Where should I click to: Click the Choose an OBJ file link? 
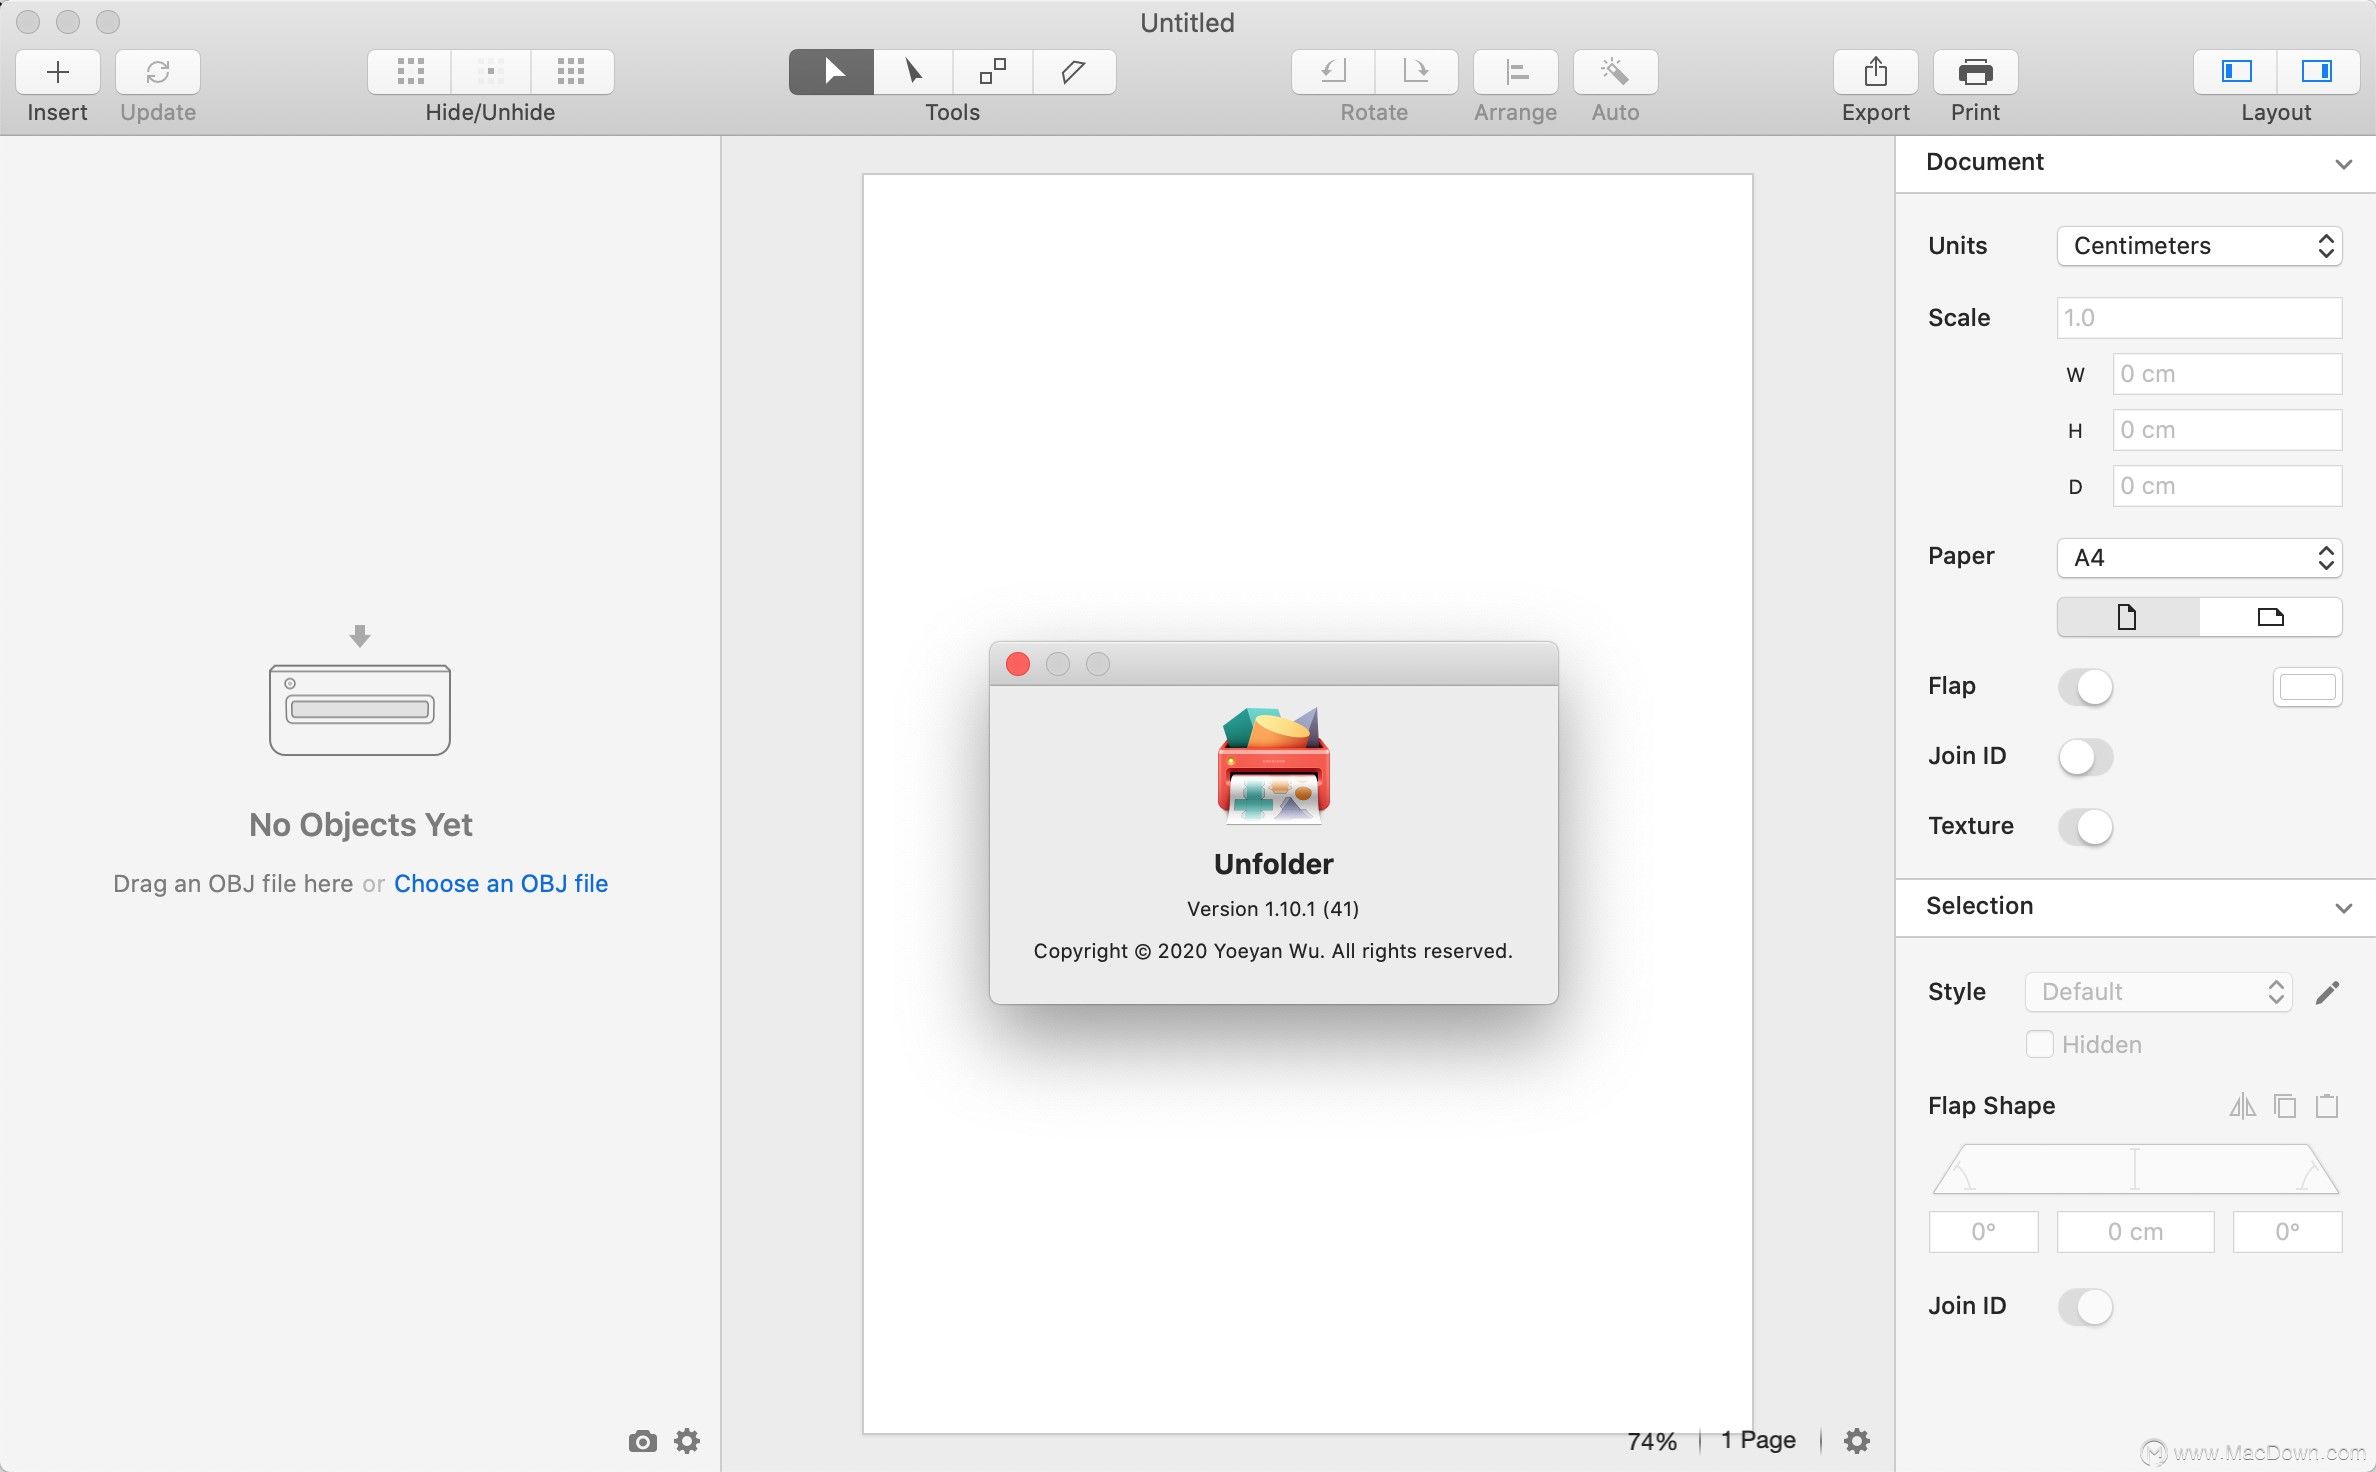pyautogui.click(x=501, y=883)
